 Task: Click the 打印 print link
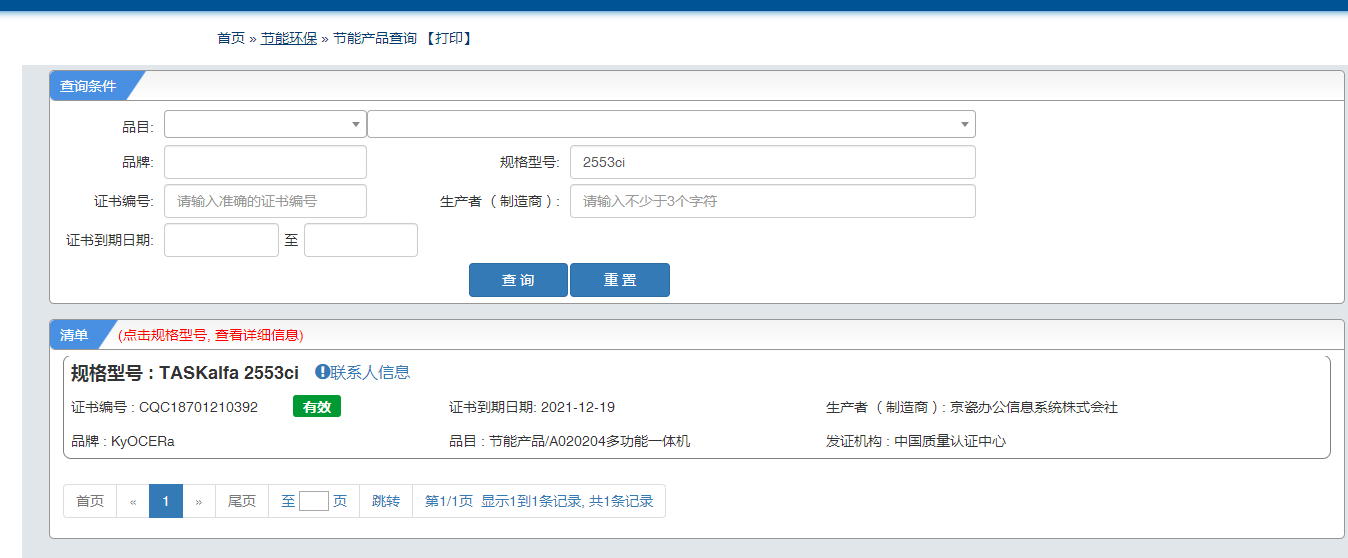click(x=448, y=38)
